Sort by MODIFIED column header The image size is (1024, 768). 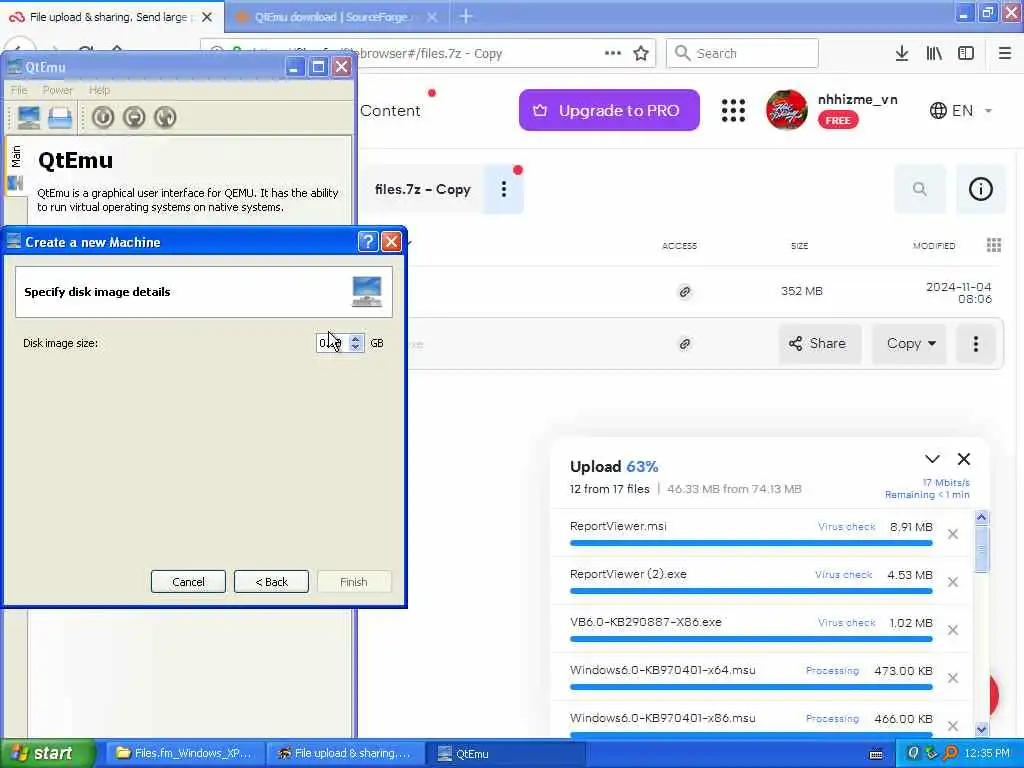click(934, 246)
